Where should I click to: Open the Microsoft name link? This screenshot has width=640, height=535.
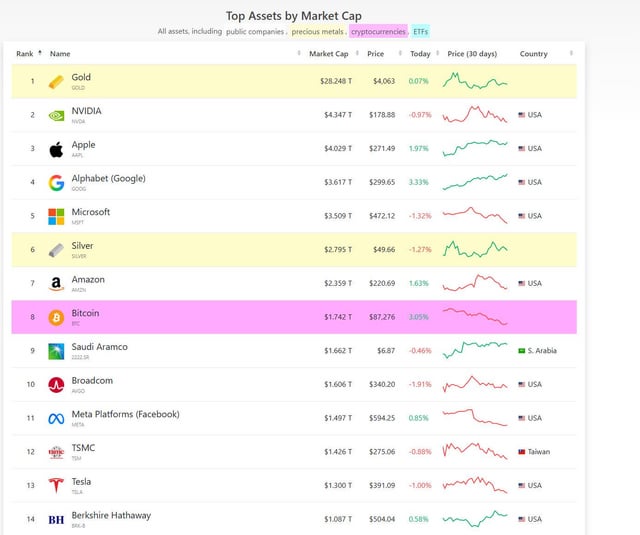pos(91,212)
